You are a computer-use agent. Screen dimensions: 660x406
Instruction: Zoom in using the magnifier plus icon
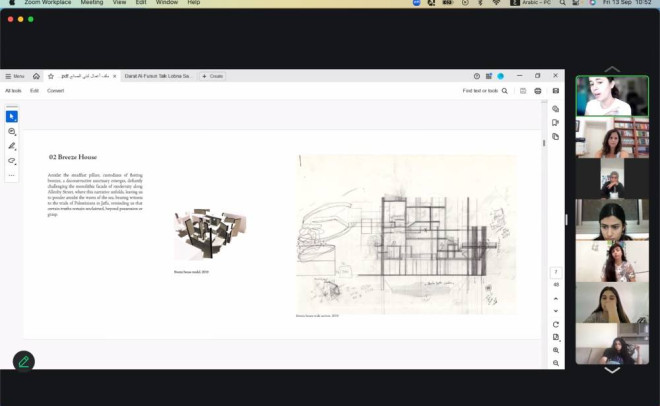pos(556,350)
